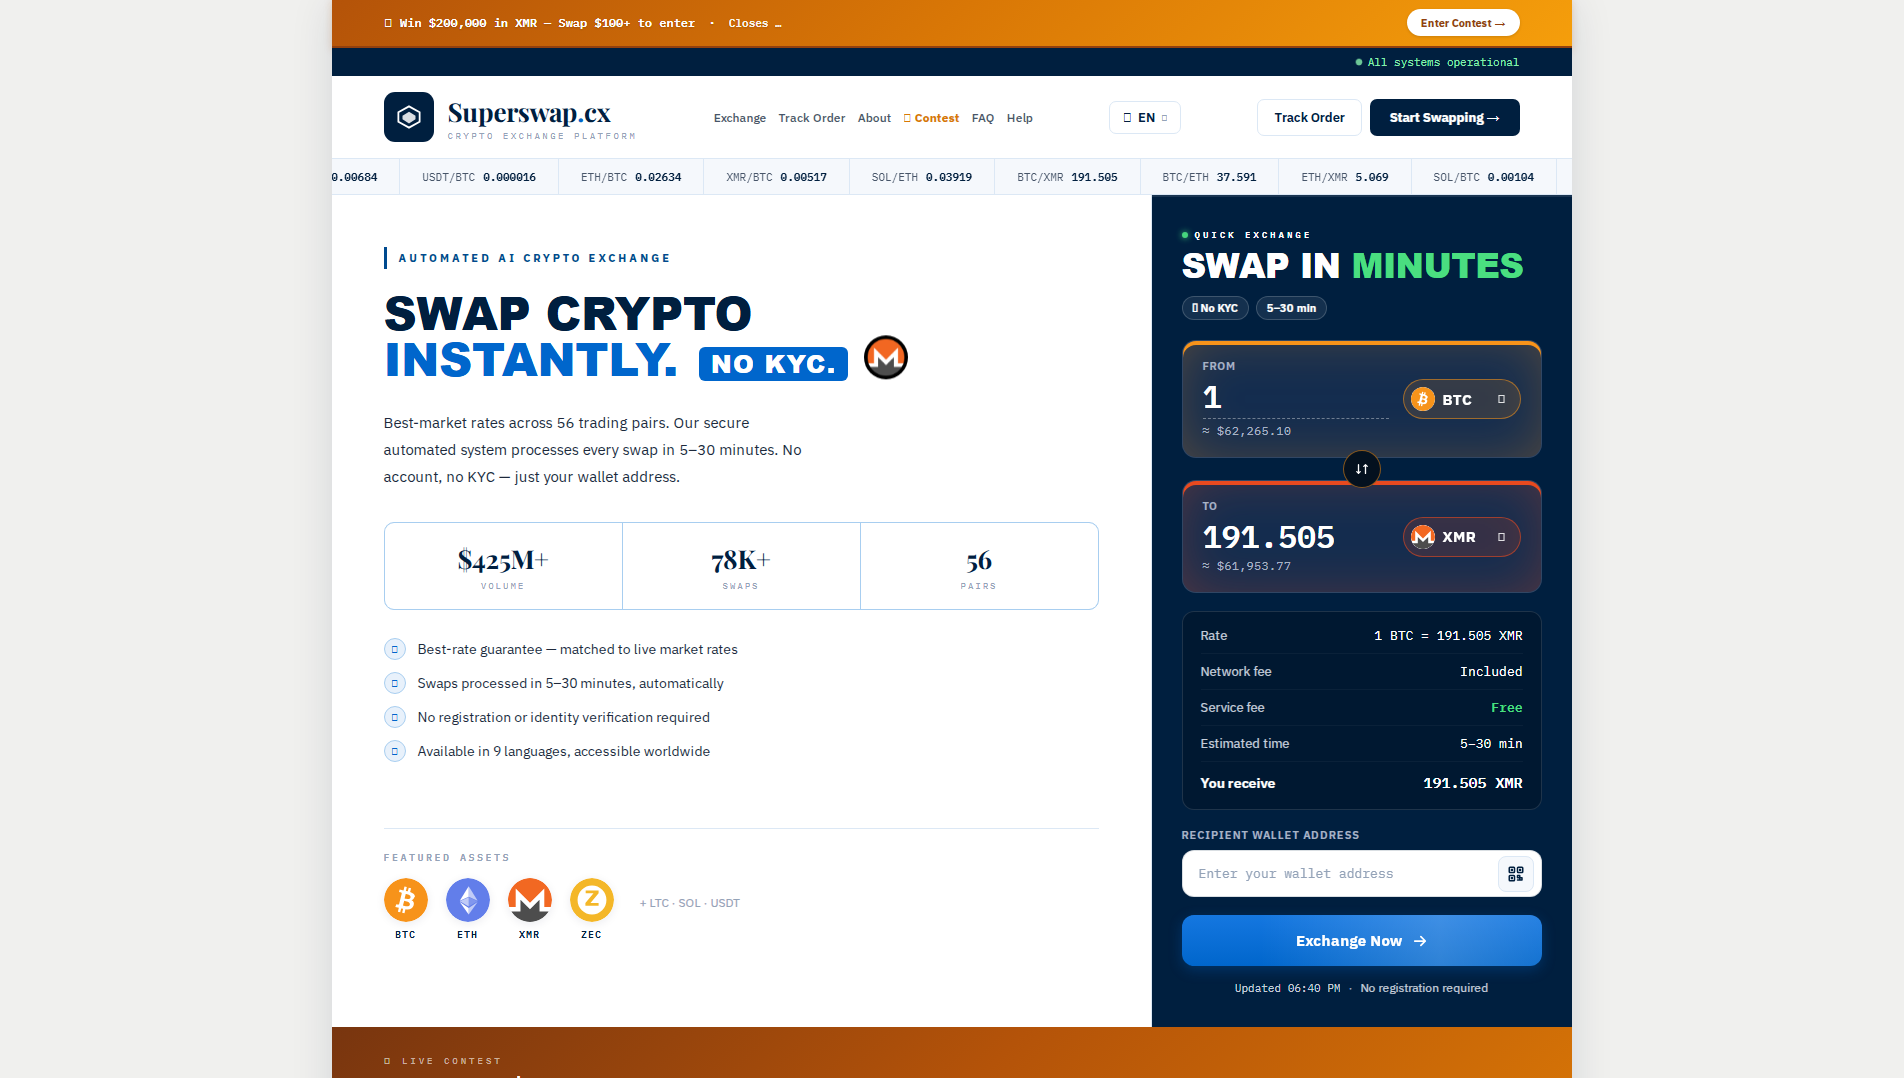Click the Network fee 'Included' value
The height and width of the screenshot is (1078, 1904).
pos(1491,672)
